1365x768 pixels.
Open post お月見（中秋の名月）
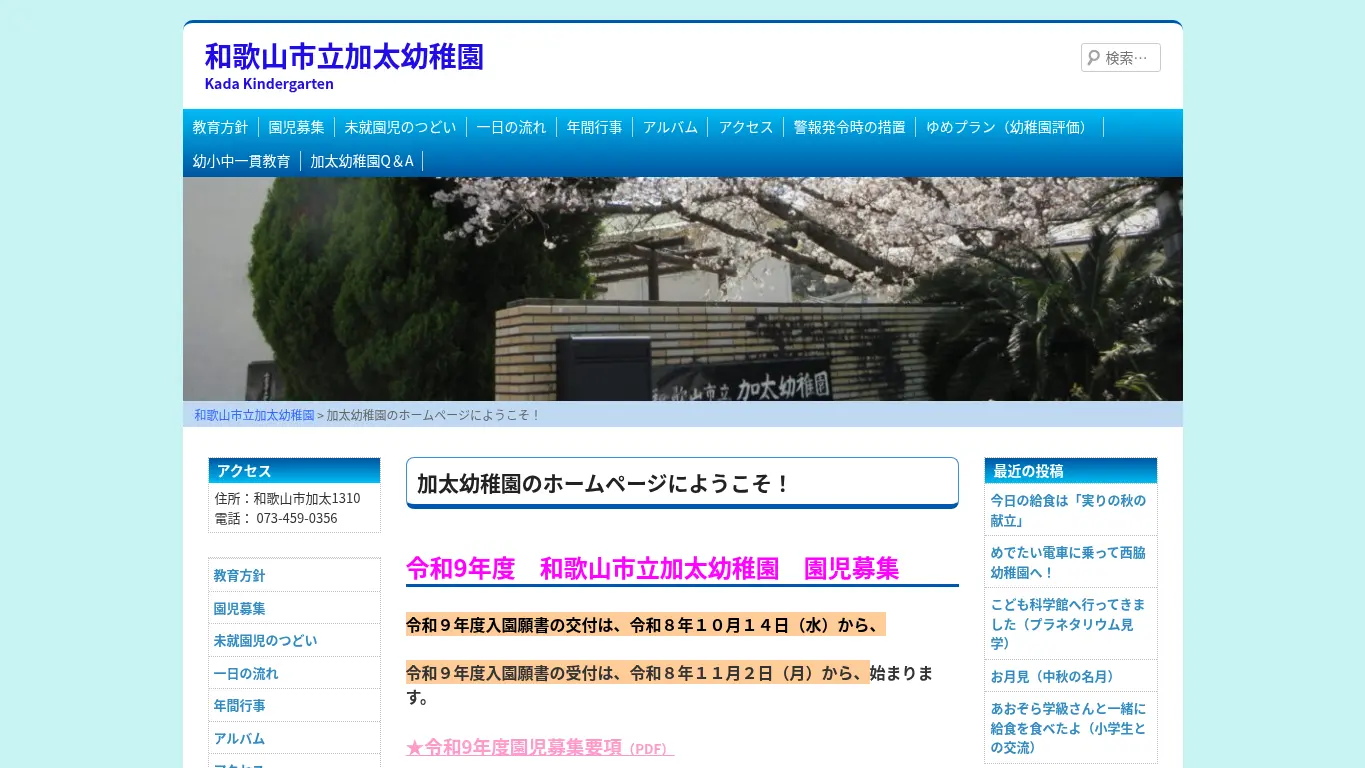(x=1056, y=677)
